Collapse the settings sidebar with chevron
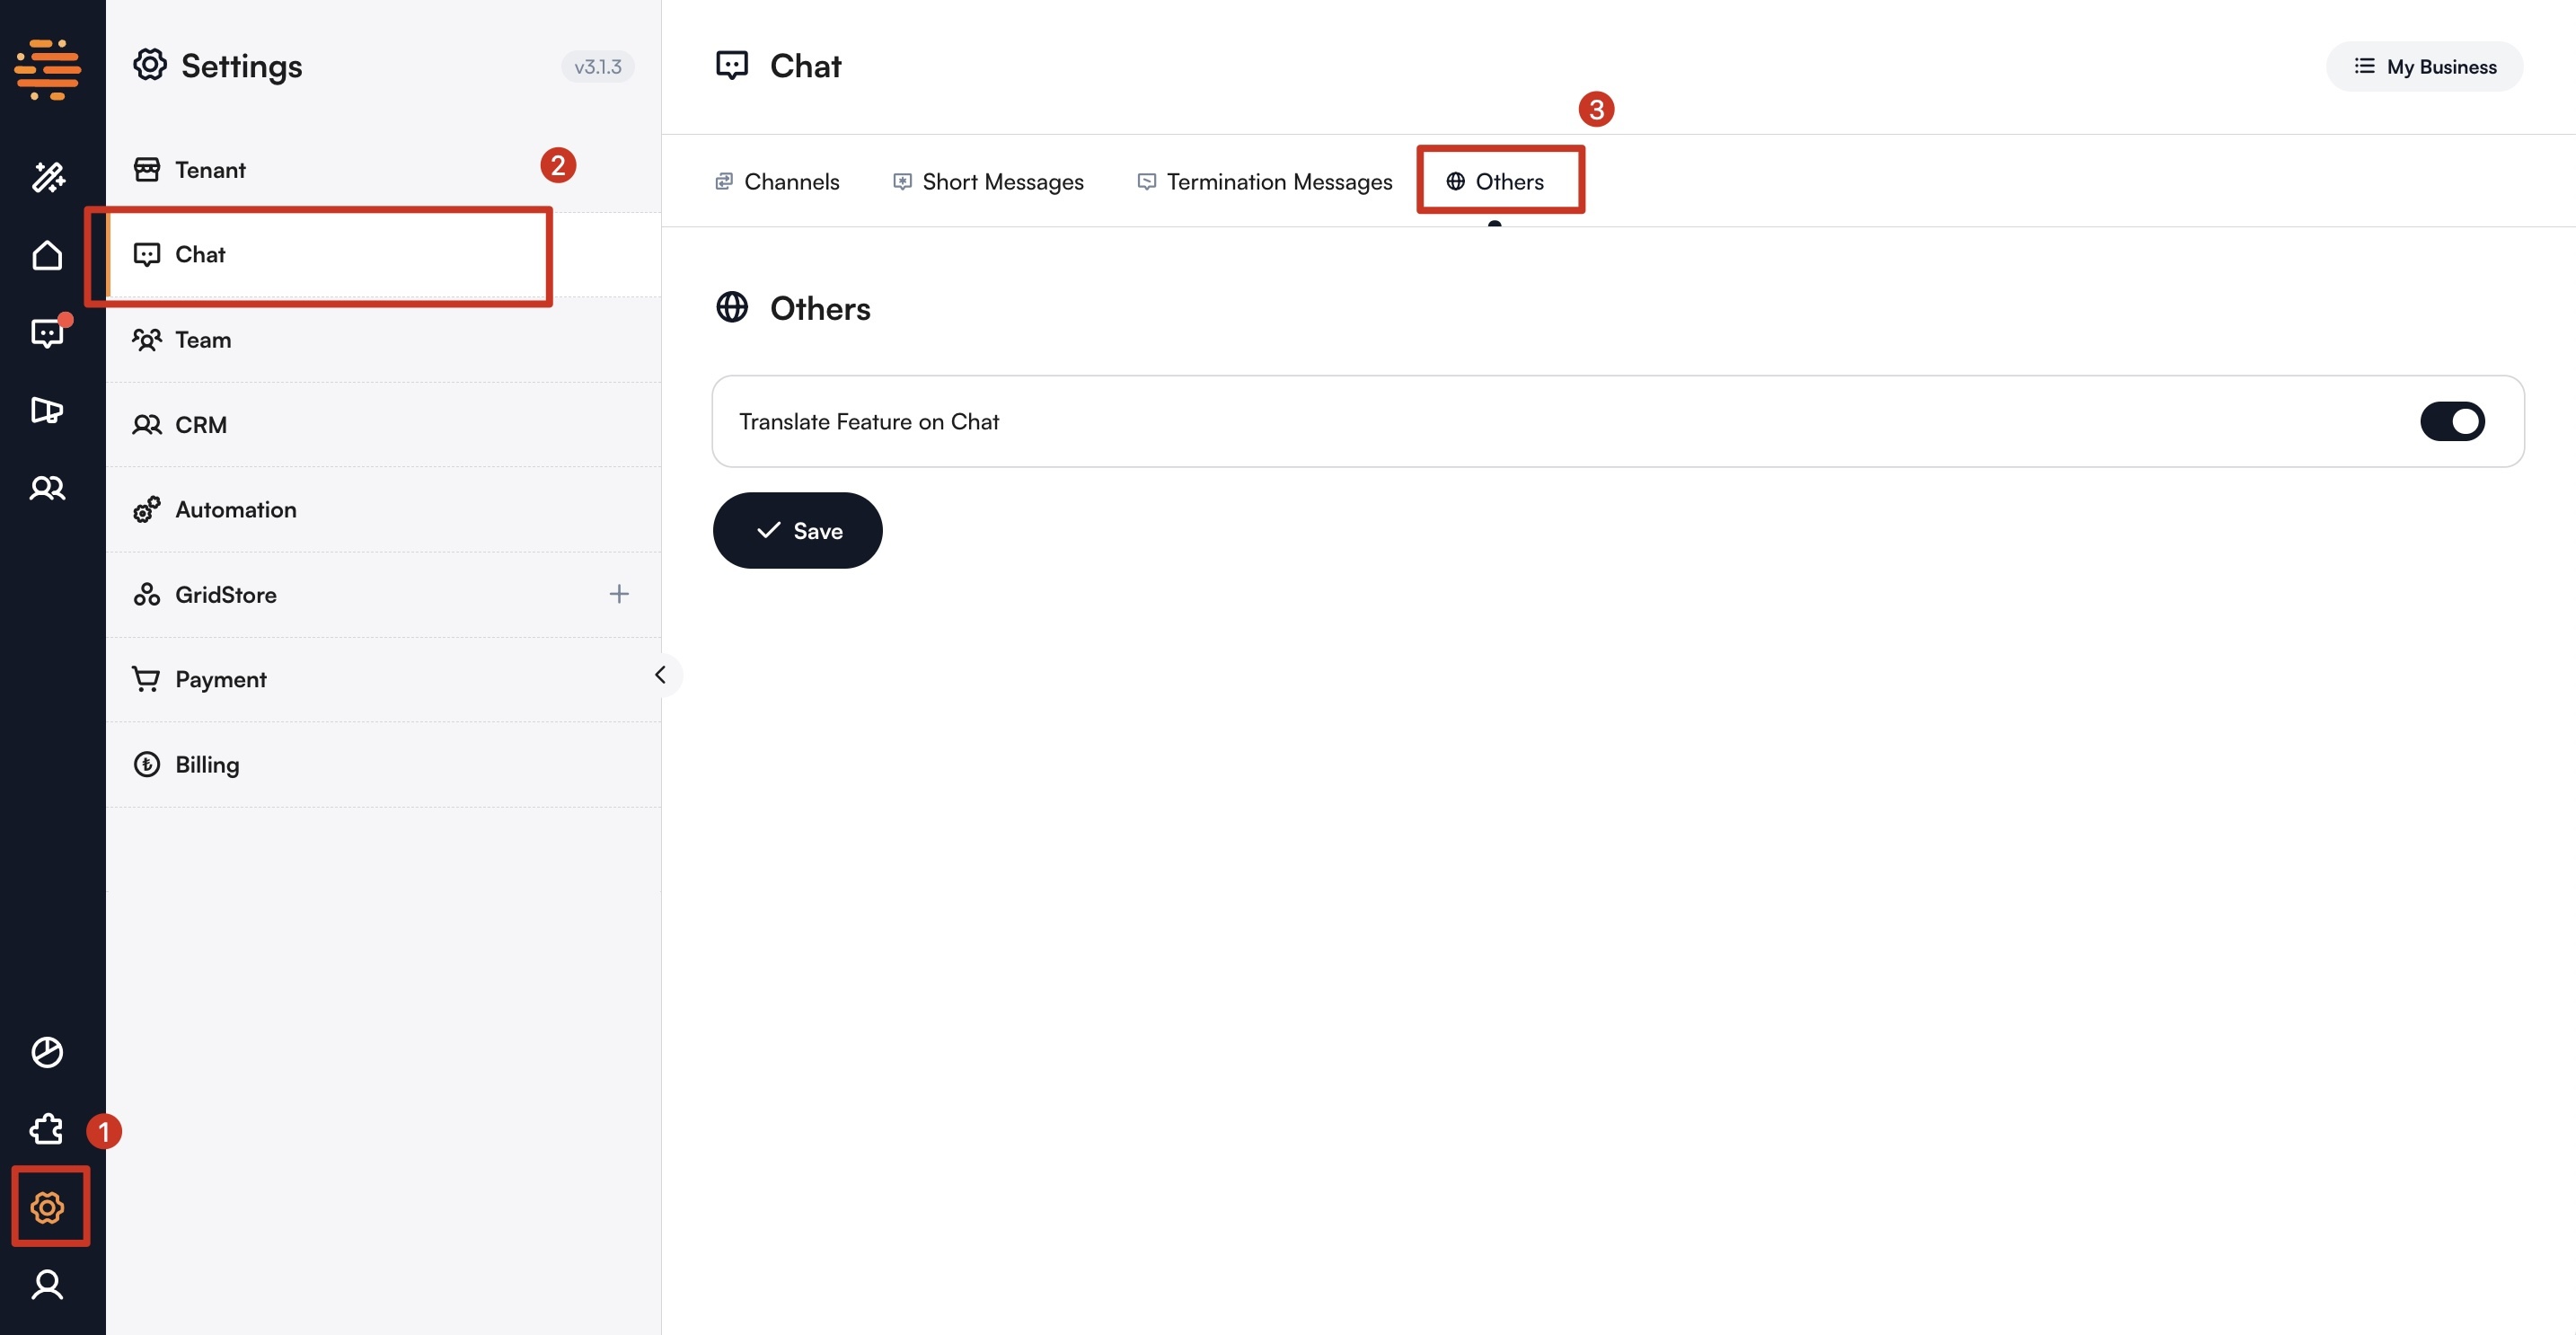 660,675
